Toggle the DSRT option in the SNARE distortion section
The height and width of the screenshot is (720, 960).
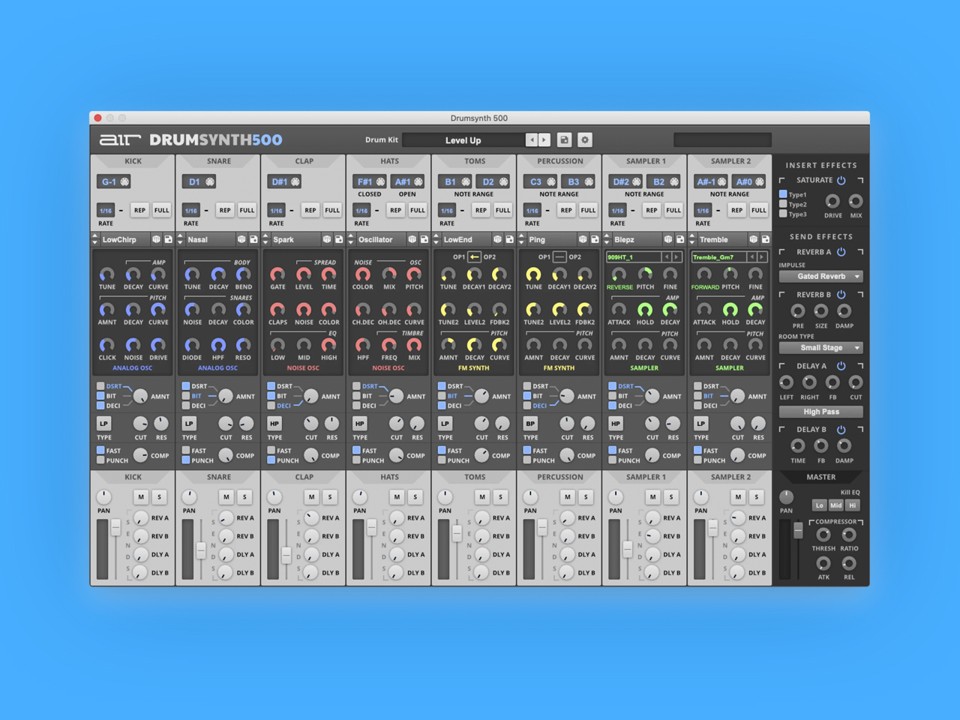pos(186,386)
